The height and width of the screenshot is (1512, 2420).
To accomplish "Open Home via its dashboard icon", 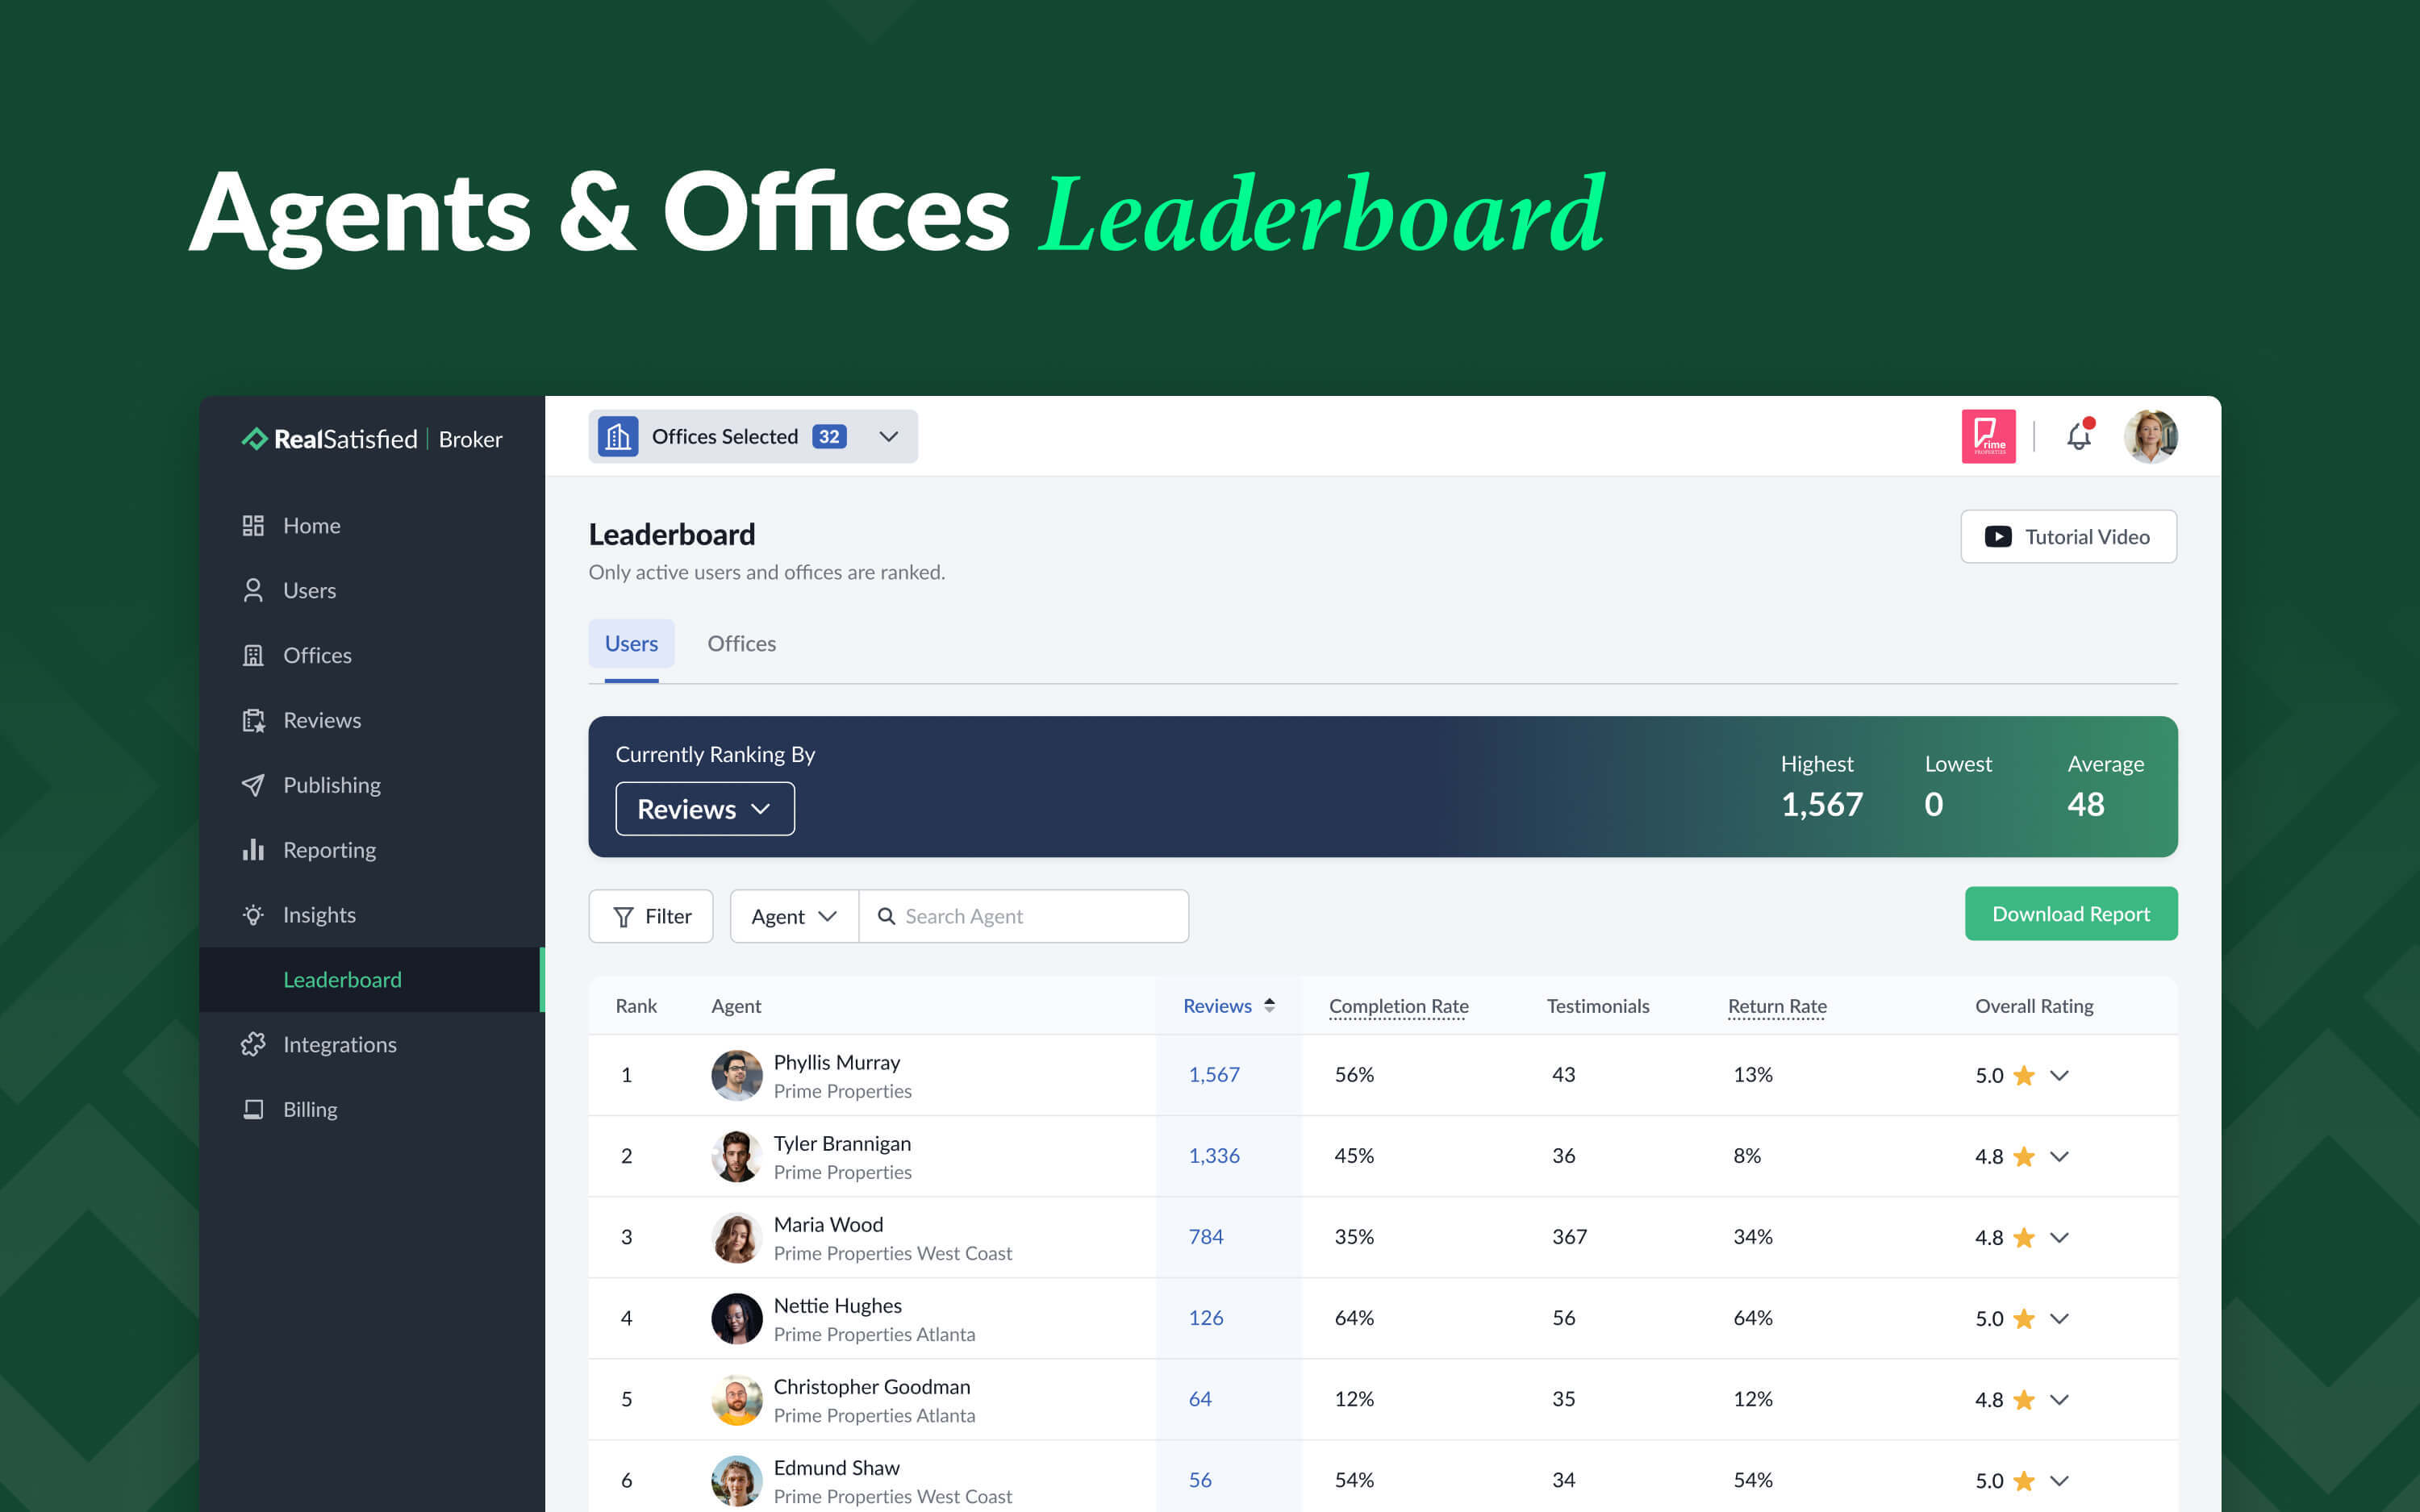I will tap(253, 526).
